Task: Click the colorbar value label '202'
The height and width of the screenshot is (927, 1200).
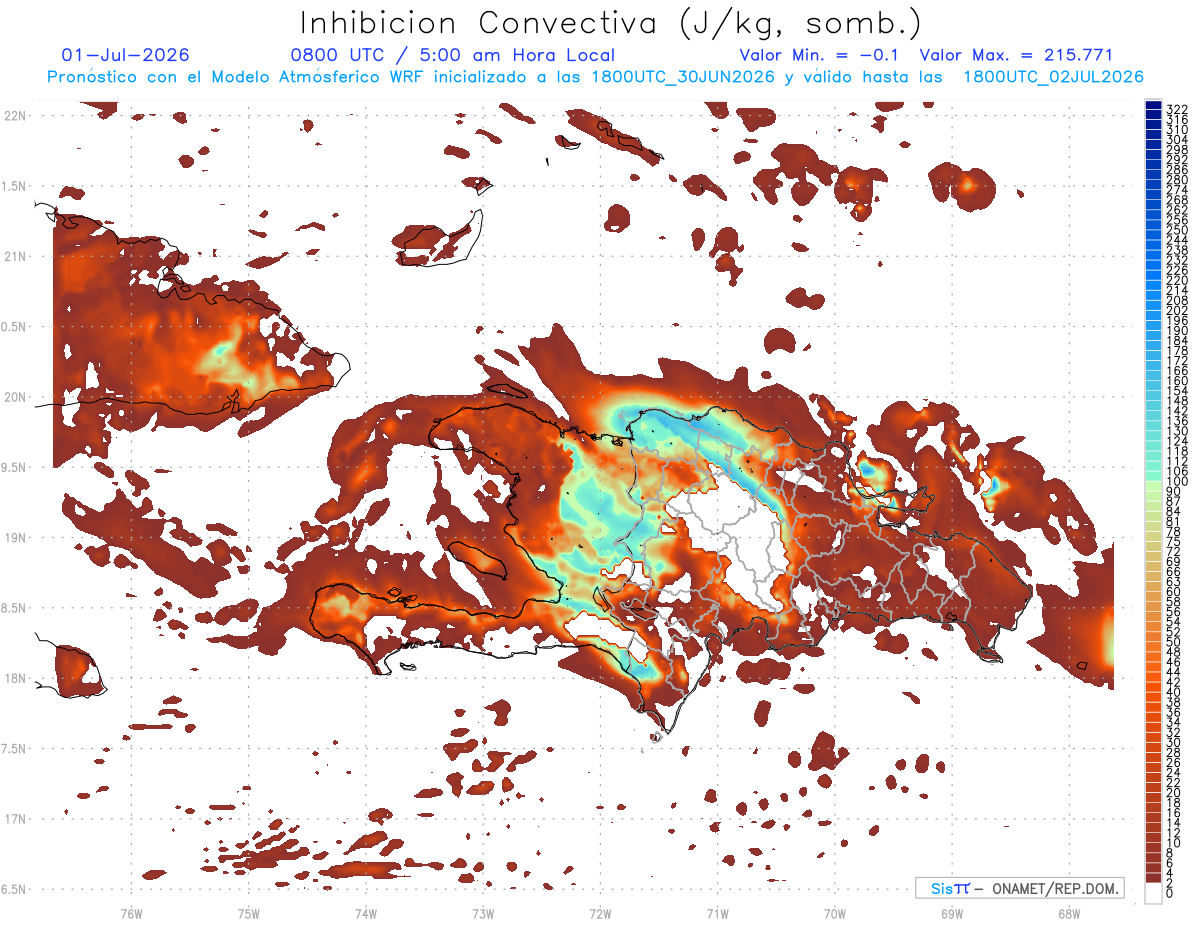Action: pyautogui.click(x=1176, y=310)
